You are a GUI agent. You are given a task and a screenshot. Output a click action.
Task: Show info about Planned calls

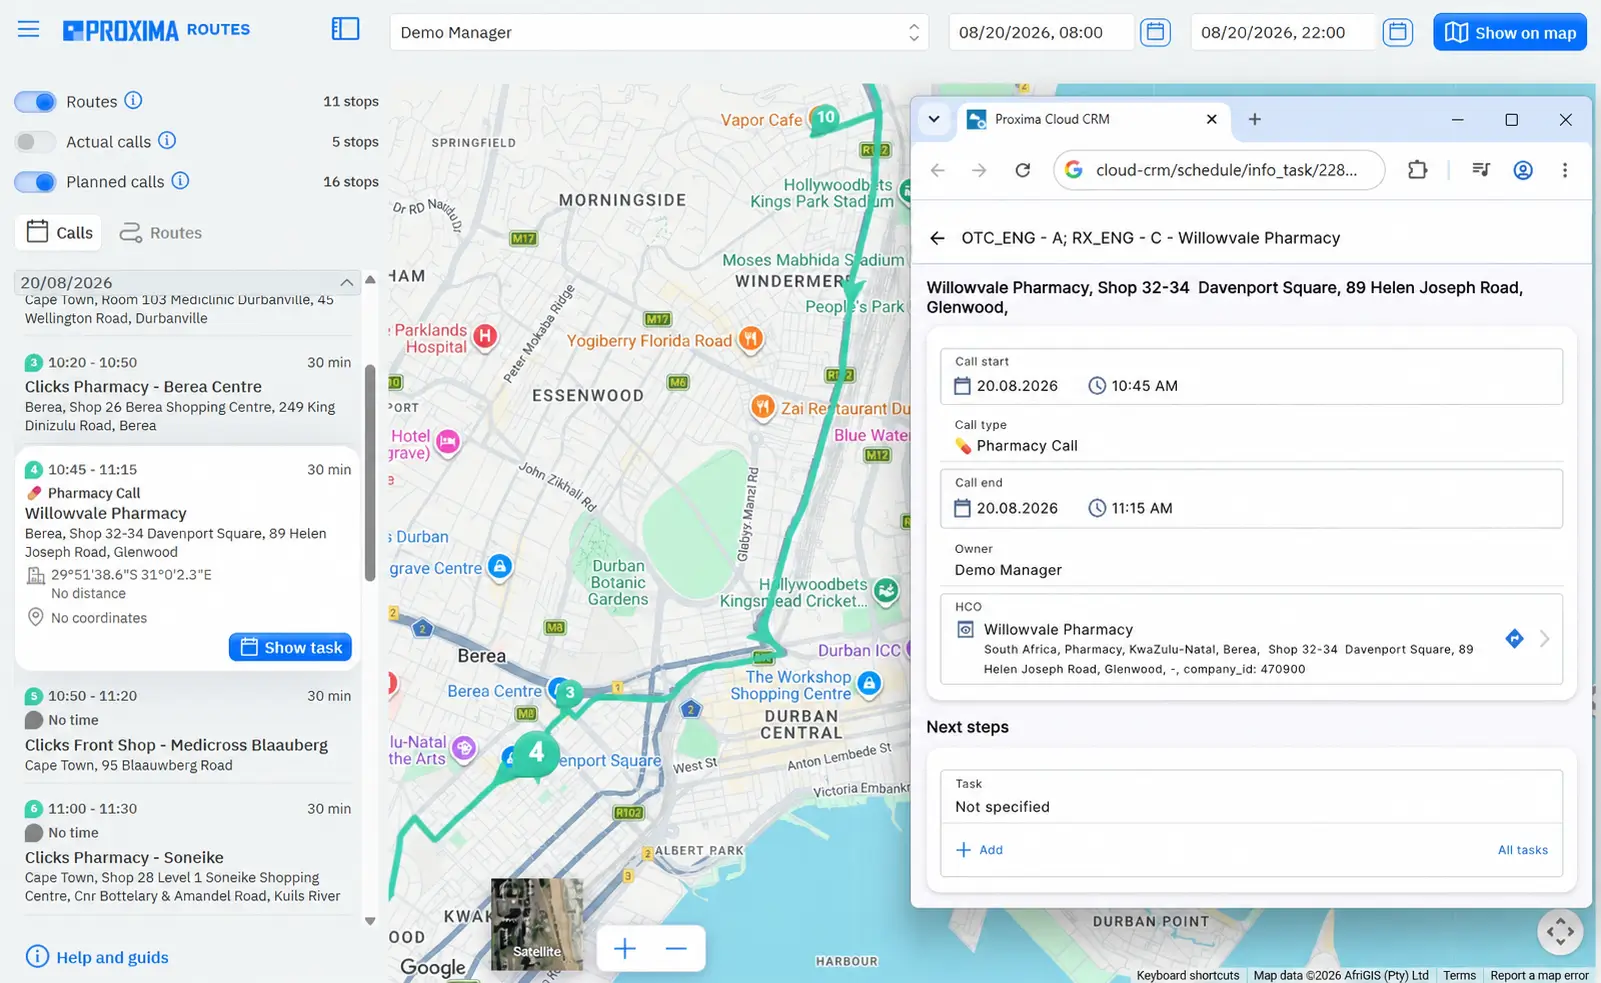(x=180, y=181)
